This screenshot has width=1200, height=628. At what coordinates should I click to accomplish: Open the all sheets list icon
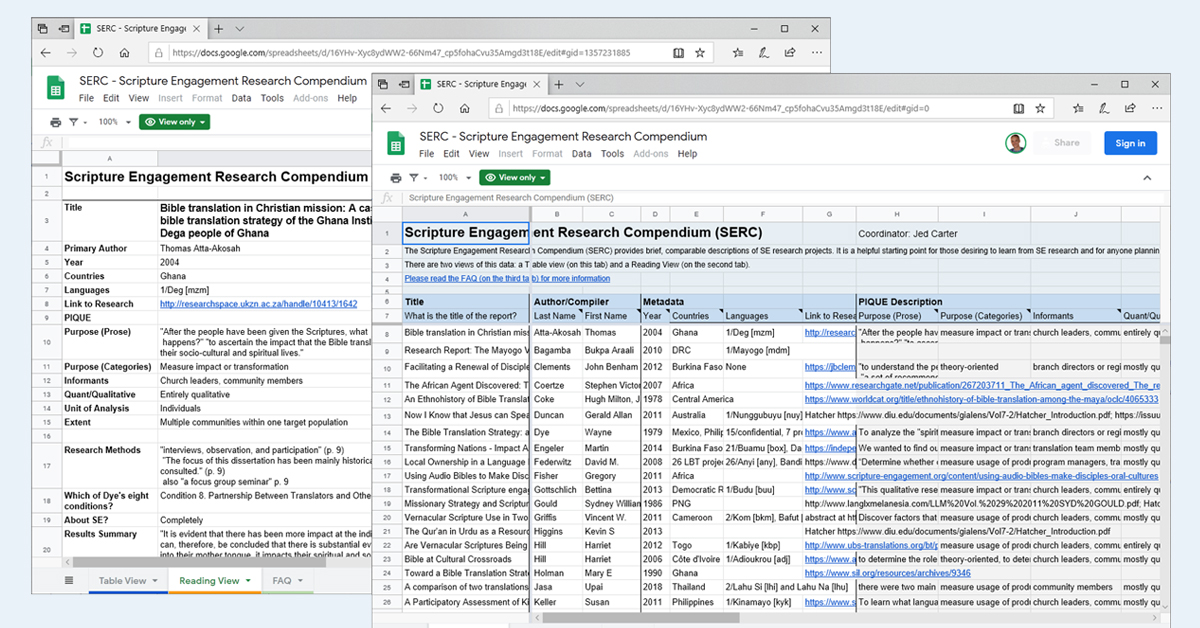69,581
